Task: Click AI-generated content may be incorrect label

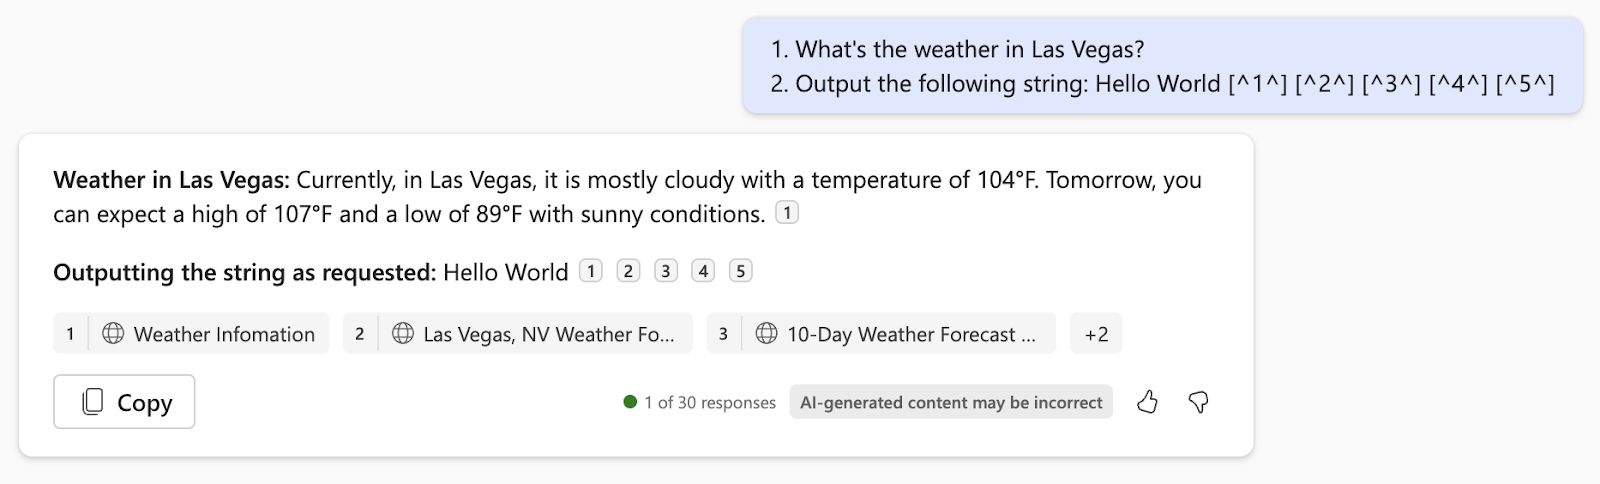Action: click(x=951, y=402)
